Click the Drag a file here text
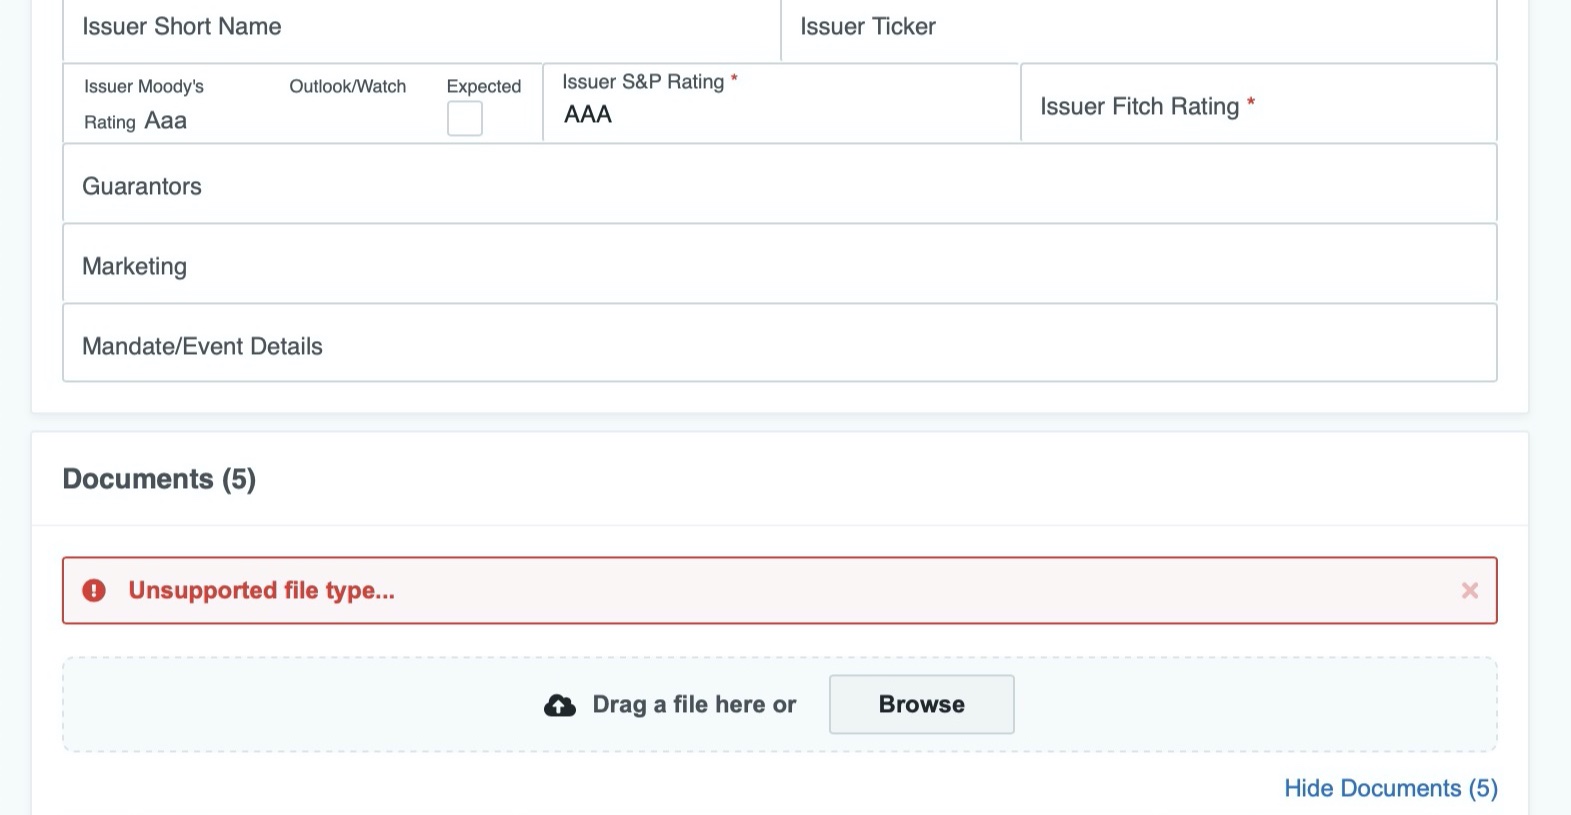This screenshot has height=815, width=1571. point(694,705)
